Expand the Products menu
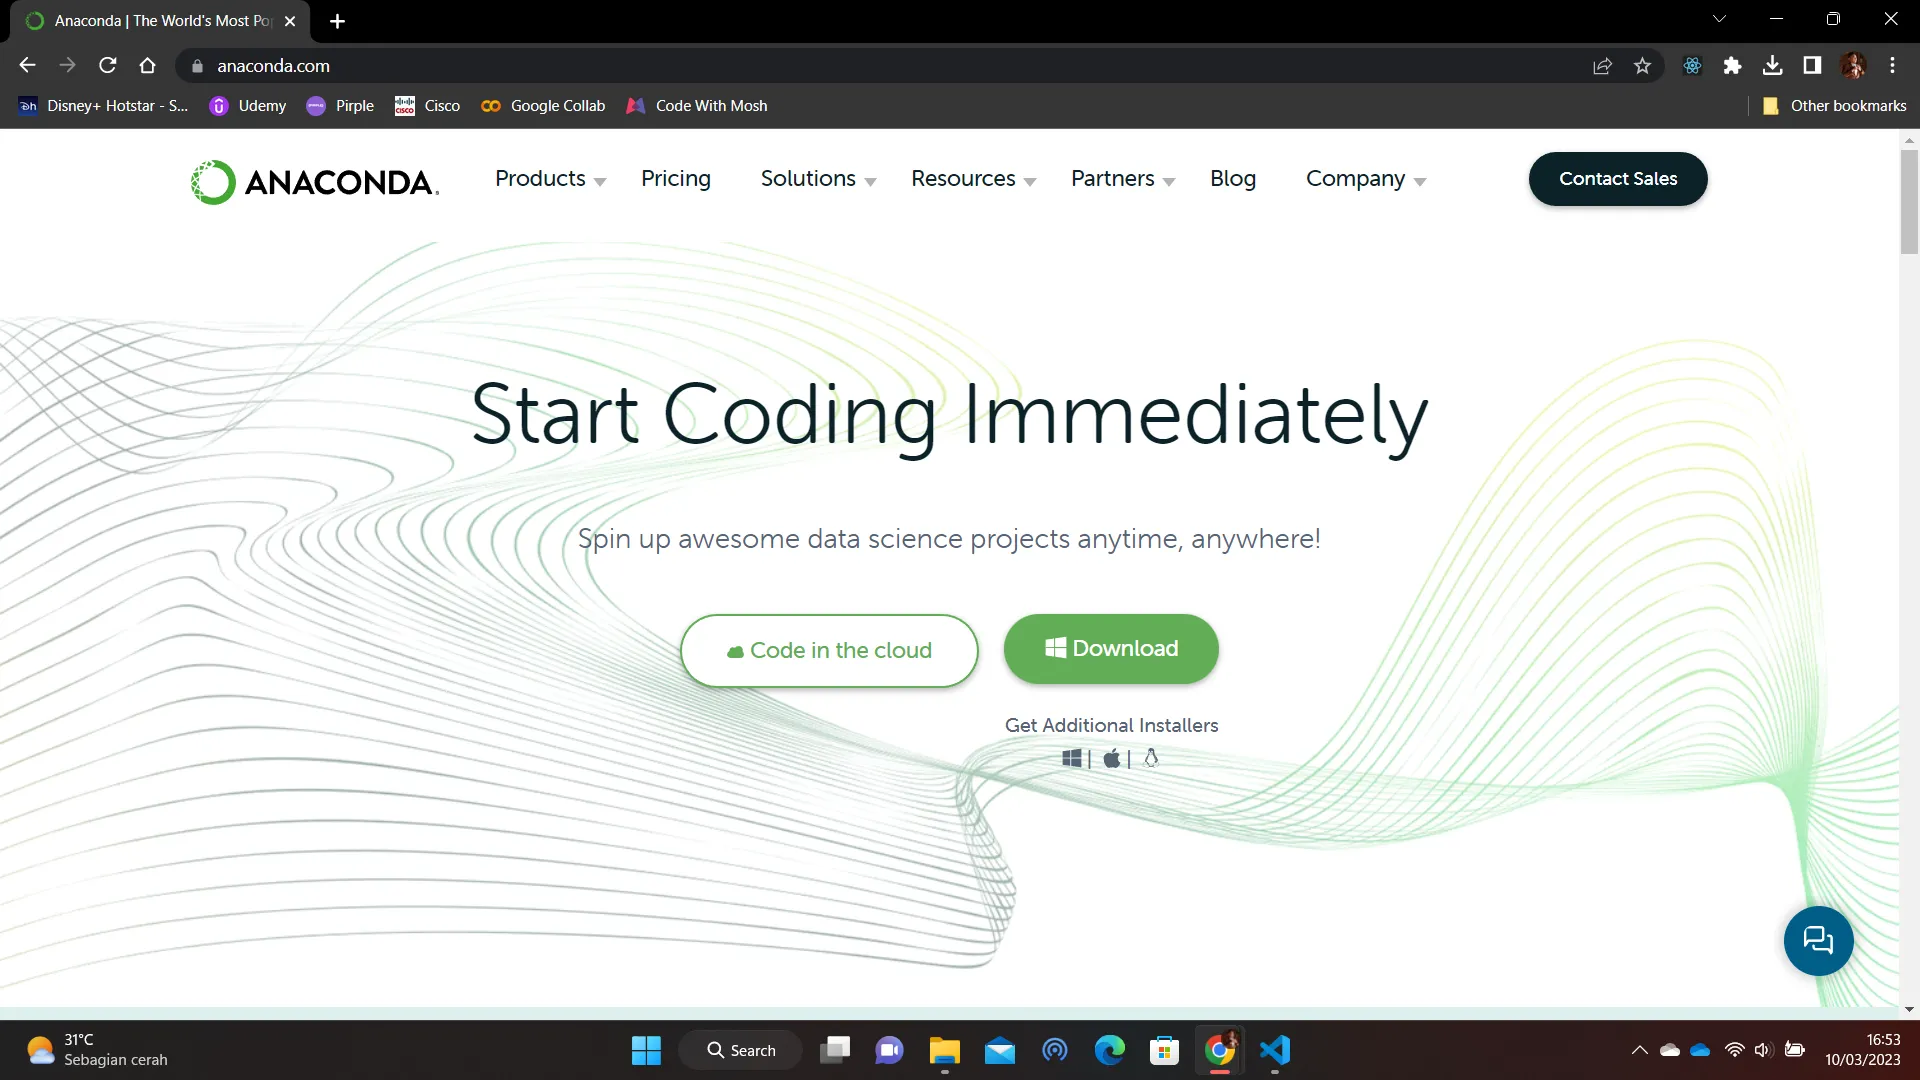The height and width of the screenshot is (1080, 1920). pos(550,179)
